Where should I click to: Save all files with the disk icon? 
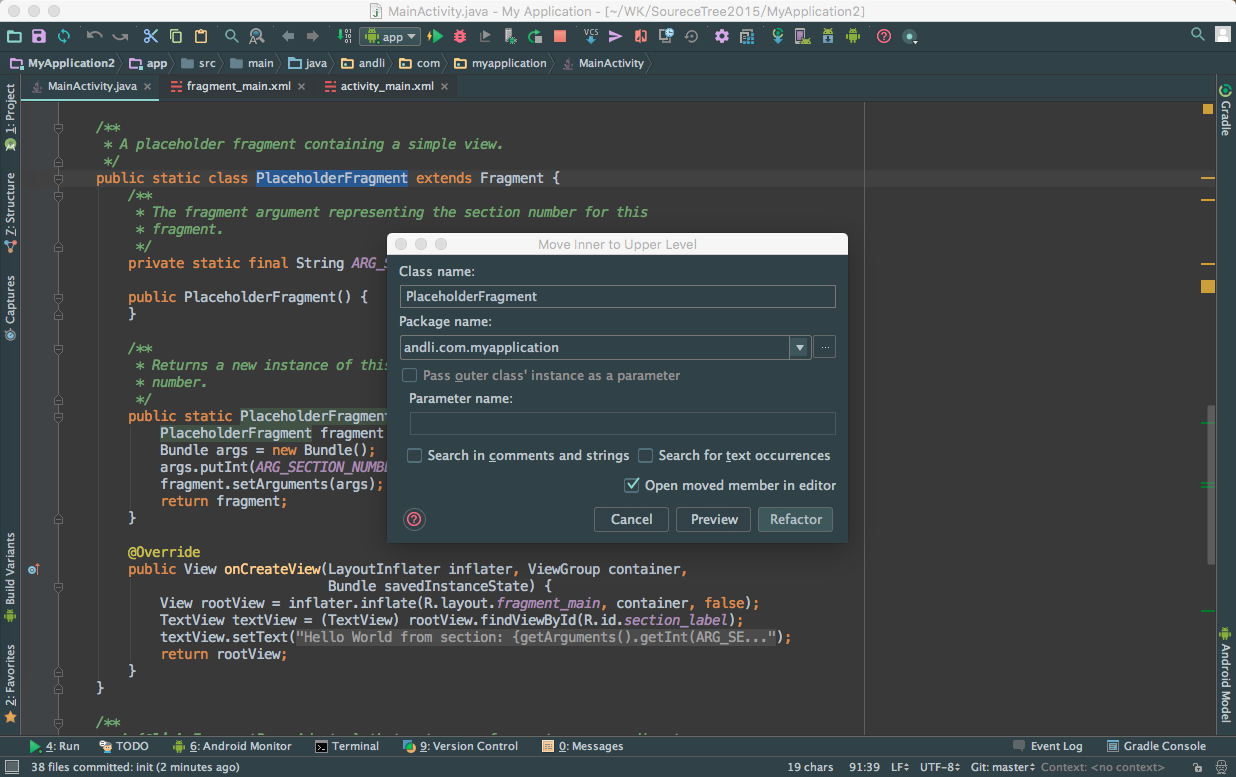39,36
